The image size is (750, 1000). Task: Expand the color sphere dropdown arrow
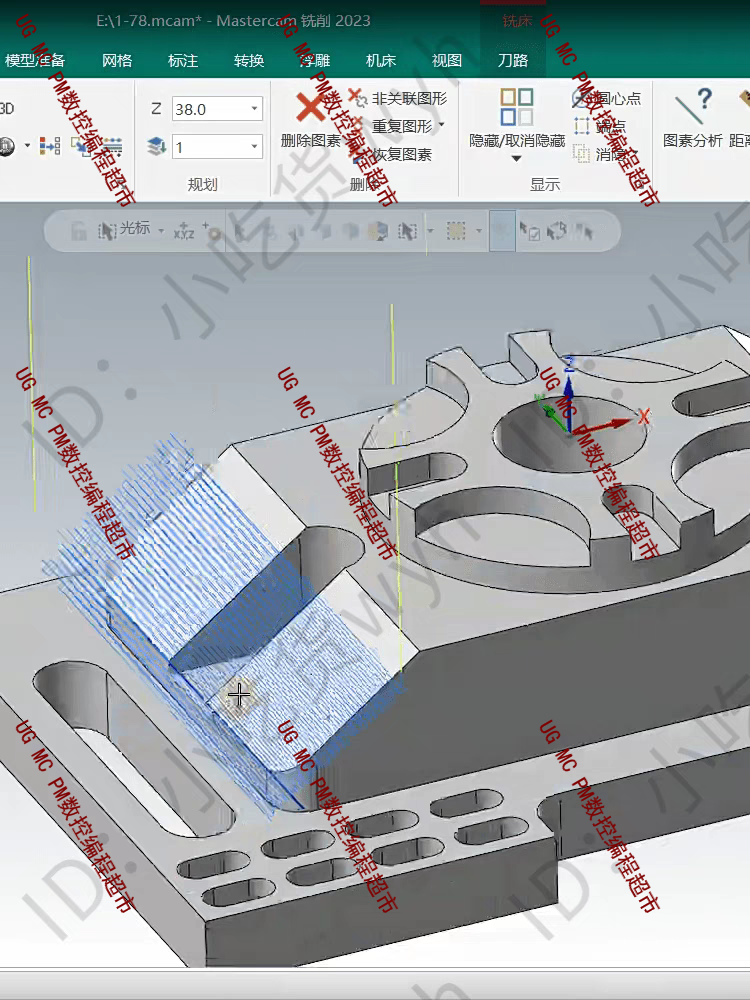[27, 146]
